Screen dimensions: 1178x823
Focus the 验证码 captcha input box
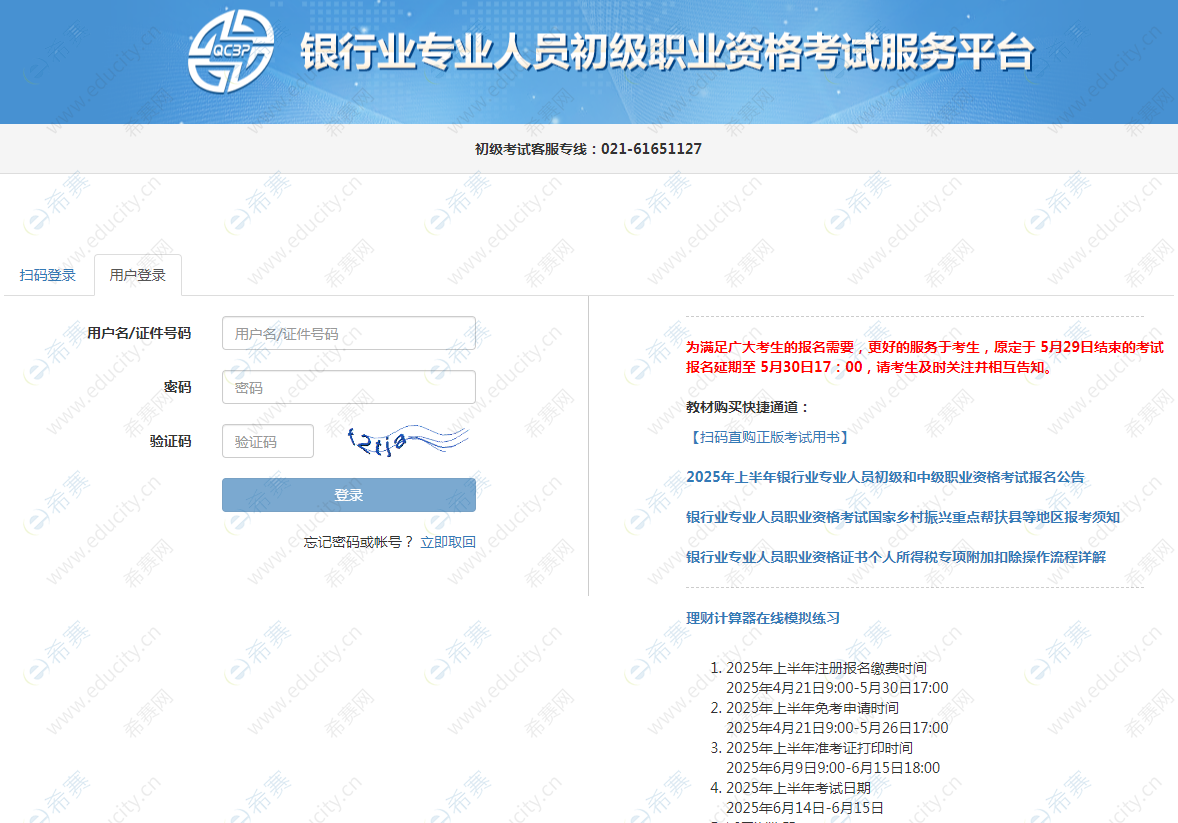[x=267, y=441]
